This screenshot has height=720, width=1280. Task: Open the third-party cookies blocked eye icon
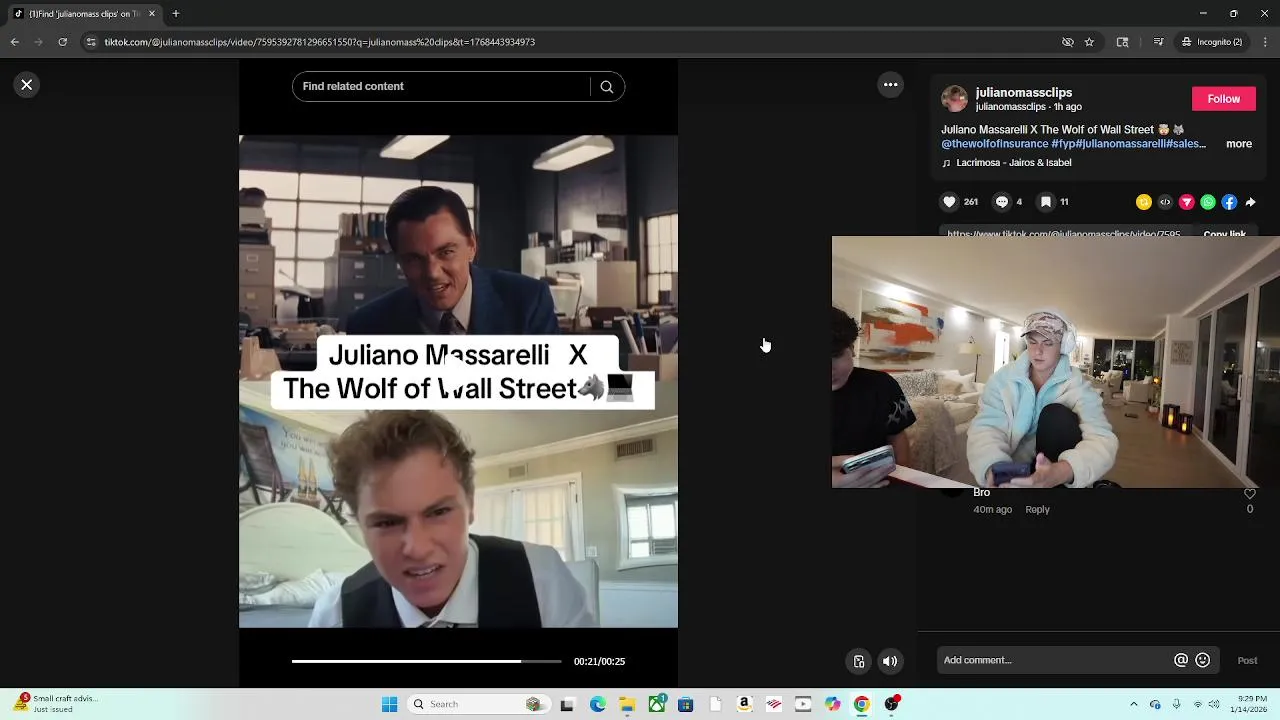[1067, 42]
